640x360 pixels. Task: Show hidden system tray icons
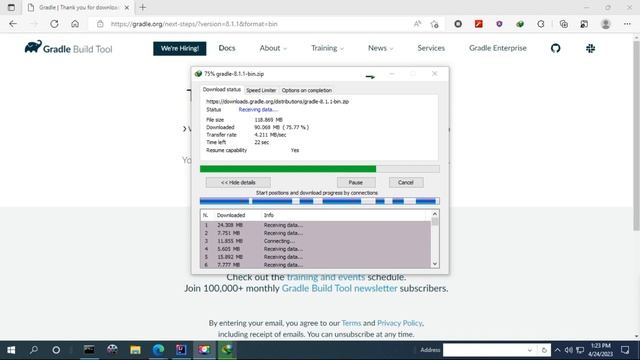tap(558, 350)
